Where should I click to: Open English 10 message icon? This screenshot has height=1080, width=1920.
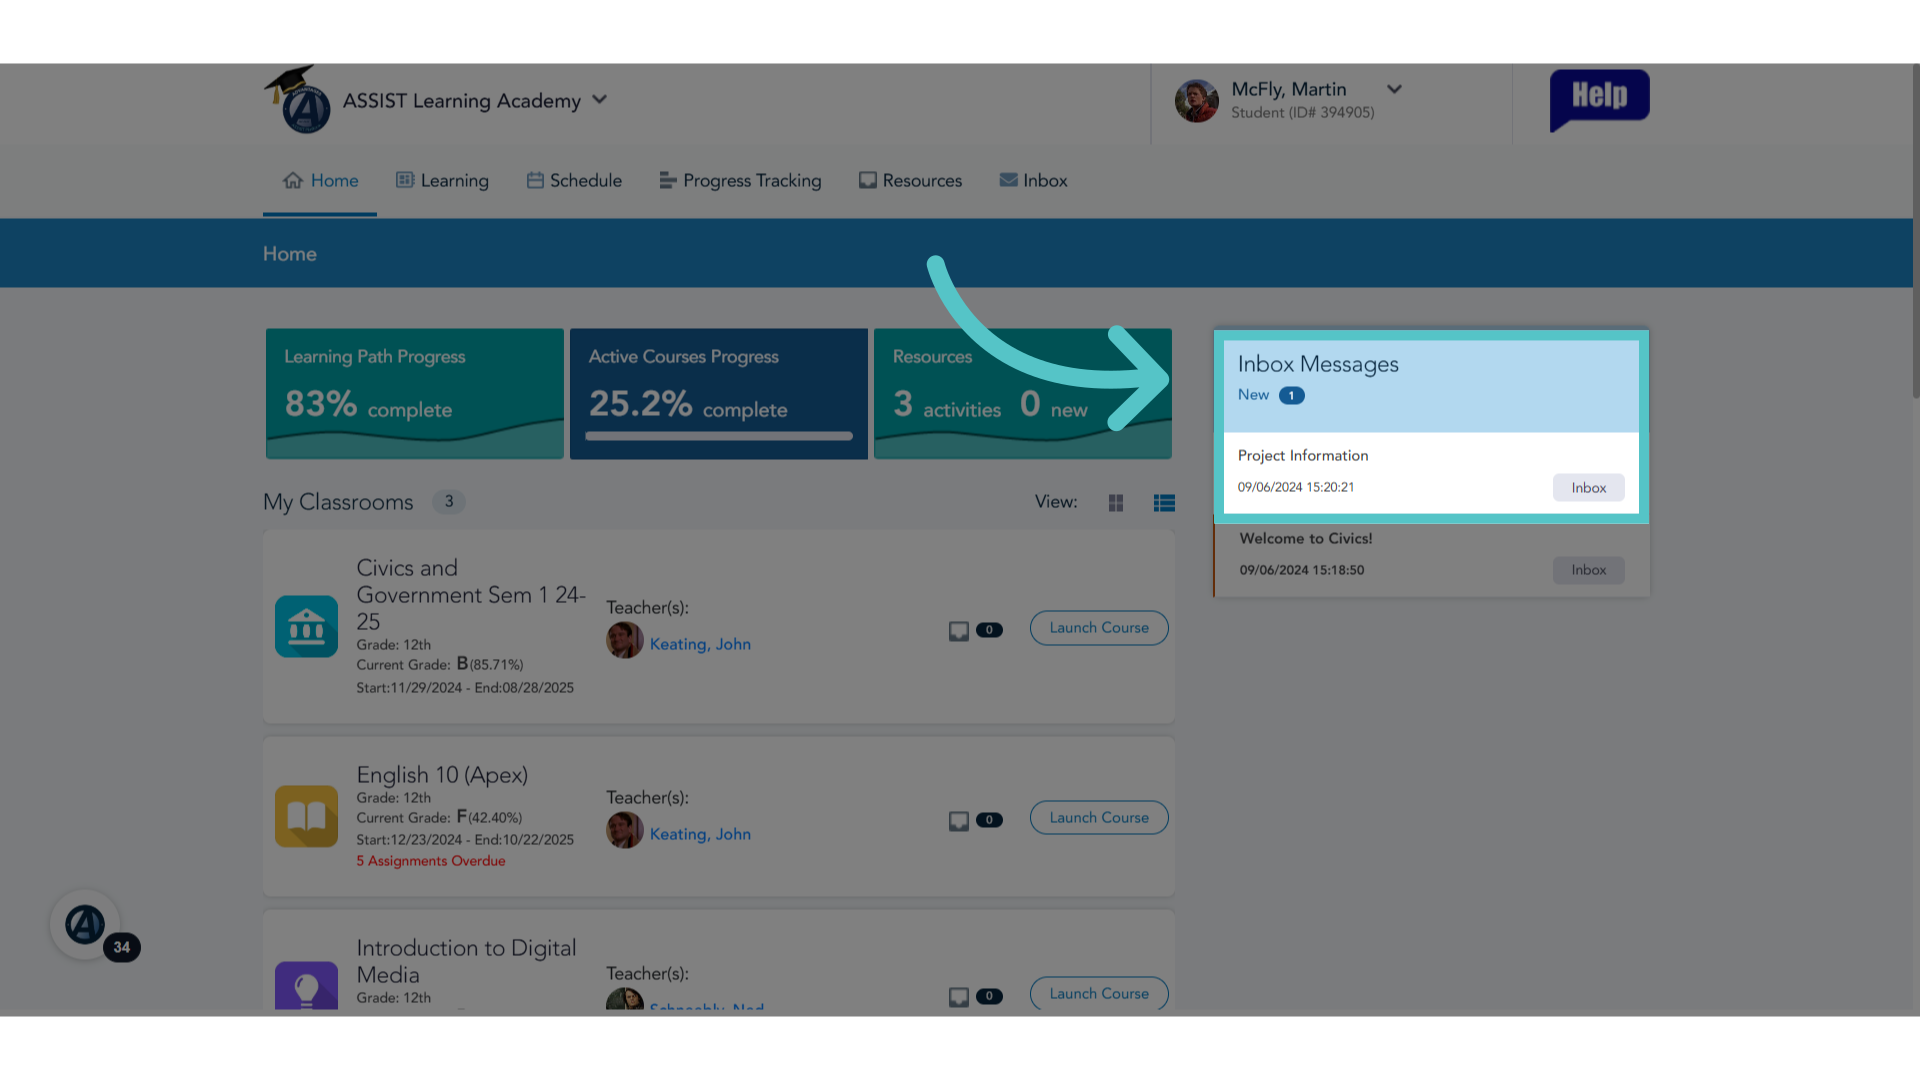[959, 821]
